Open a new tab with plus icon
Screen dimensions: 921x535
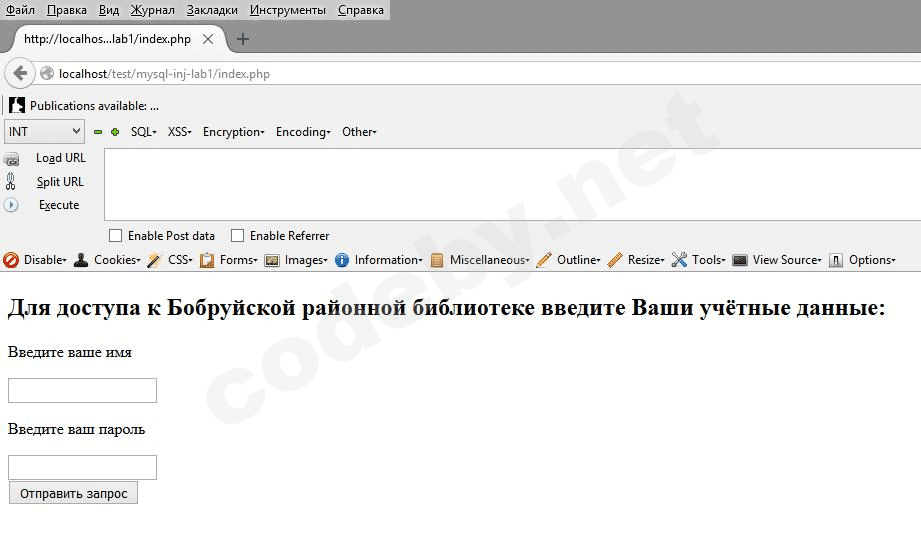point(243,39)
